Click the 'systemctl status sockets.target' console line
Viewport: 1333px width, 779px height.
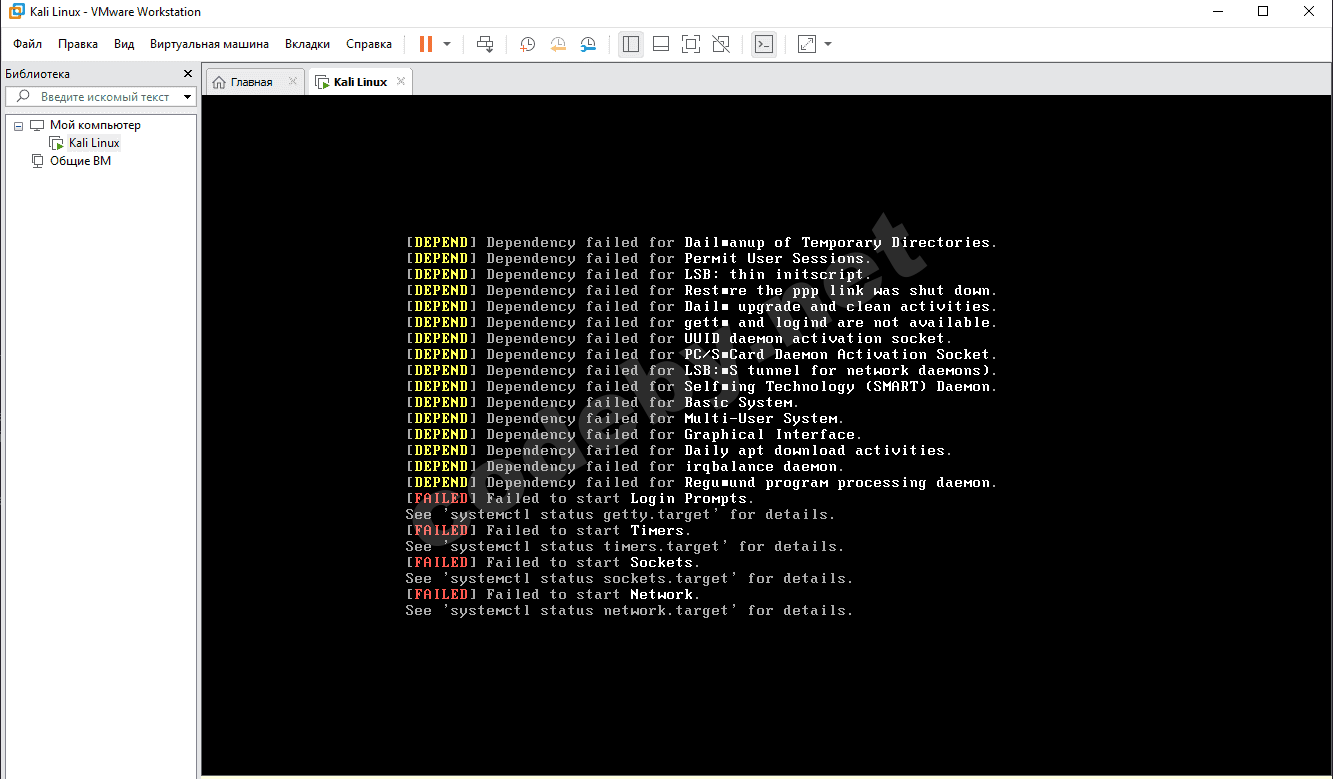pyautogui.click(x=630, y=578)
